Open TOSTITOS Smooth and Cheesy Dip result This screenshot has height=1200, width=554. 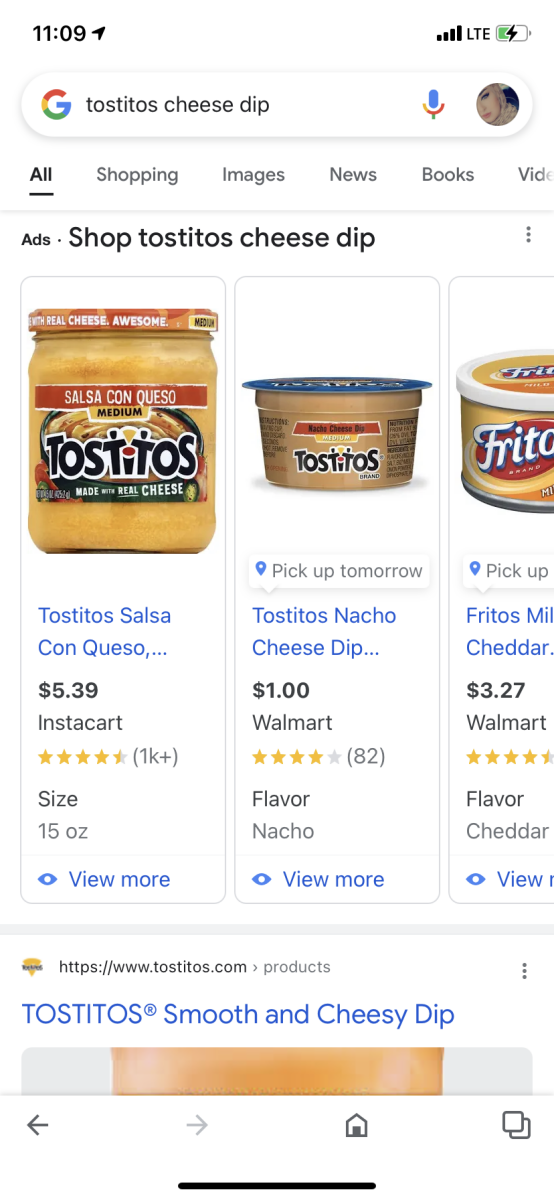click(238, 1014)
